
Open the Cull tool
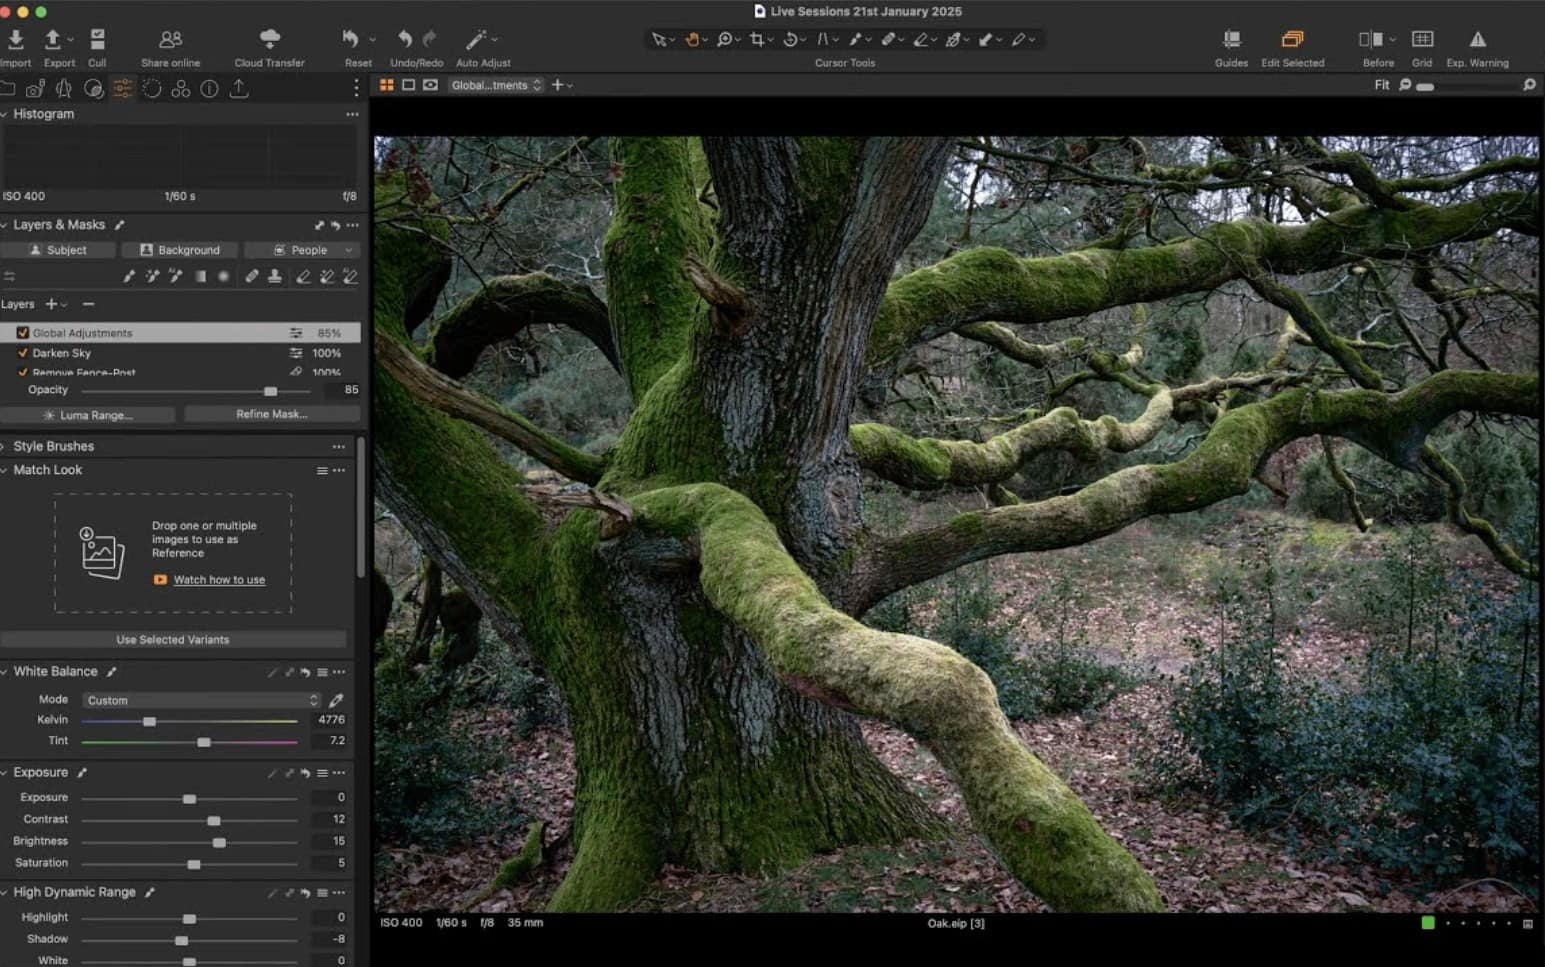97,40
